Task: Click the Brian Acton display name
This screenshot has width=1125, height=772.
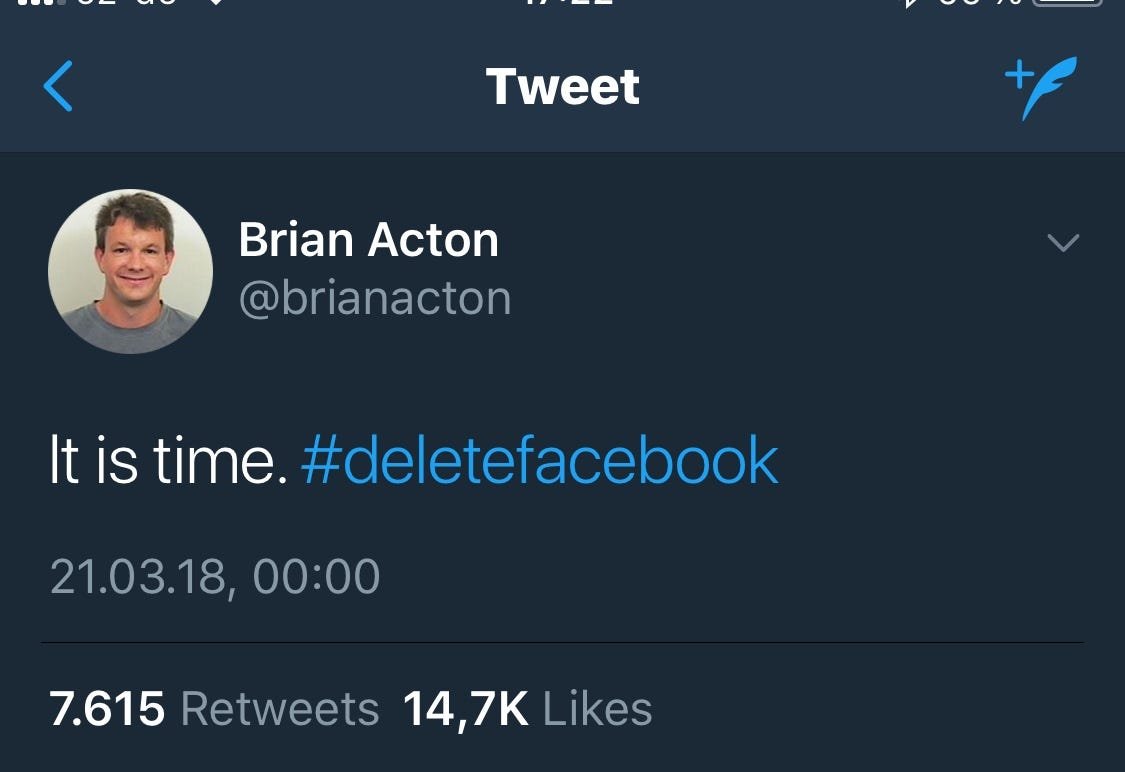Action: pos(368,240)
